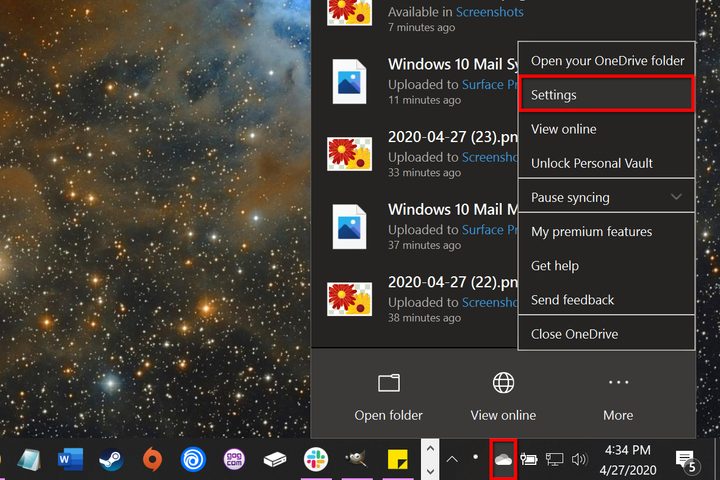The height and width of the screenshot is (480, 720).
Task: Click flower thumbnail of the 7-minutes-ago file
Action: click(x=349, y=12)
